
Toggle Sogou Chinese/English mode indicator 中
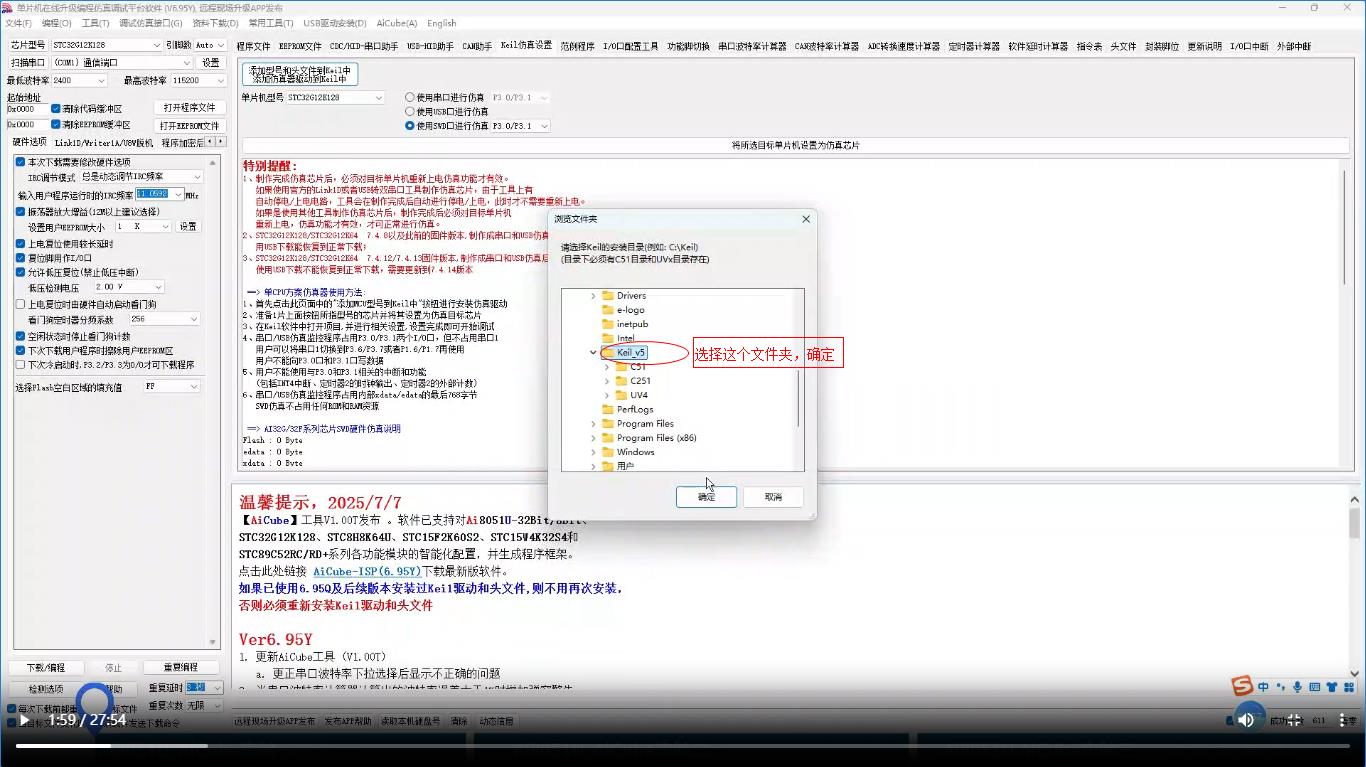coord(1264,687)
